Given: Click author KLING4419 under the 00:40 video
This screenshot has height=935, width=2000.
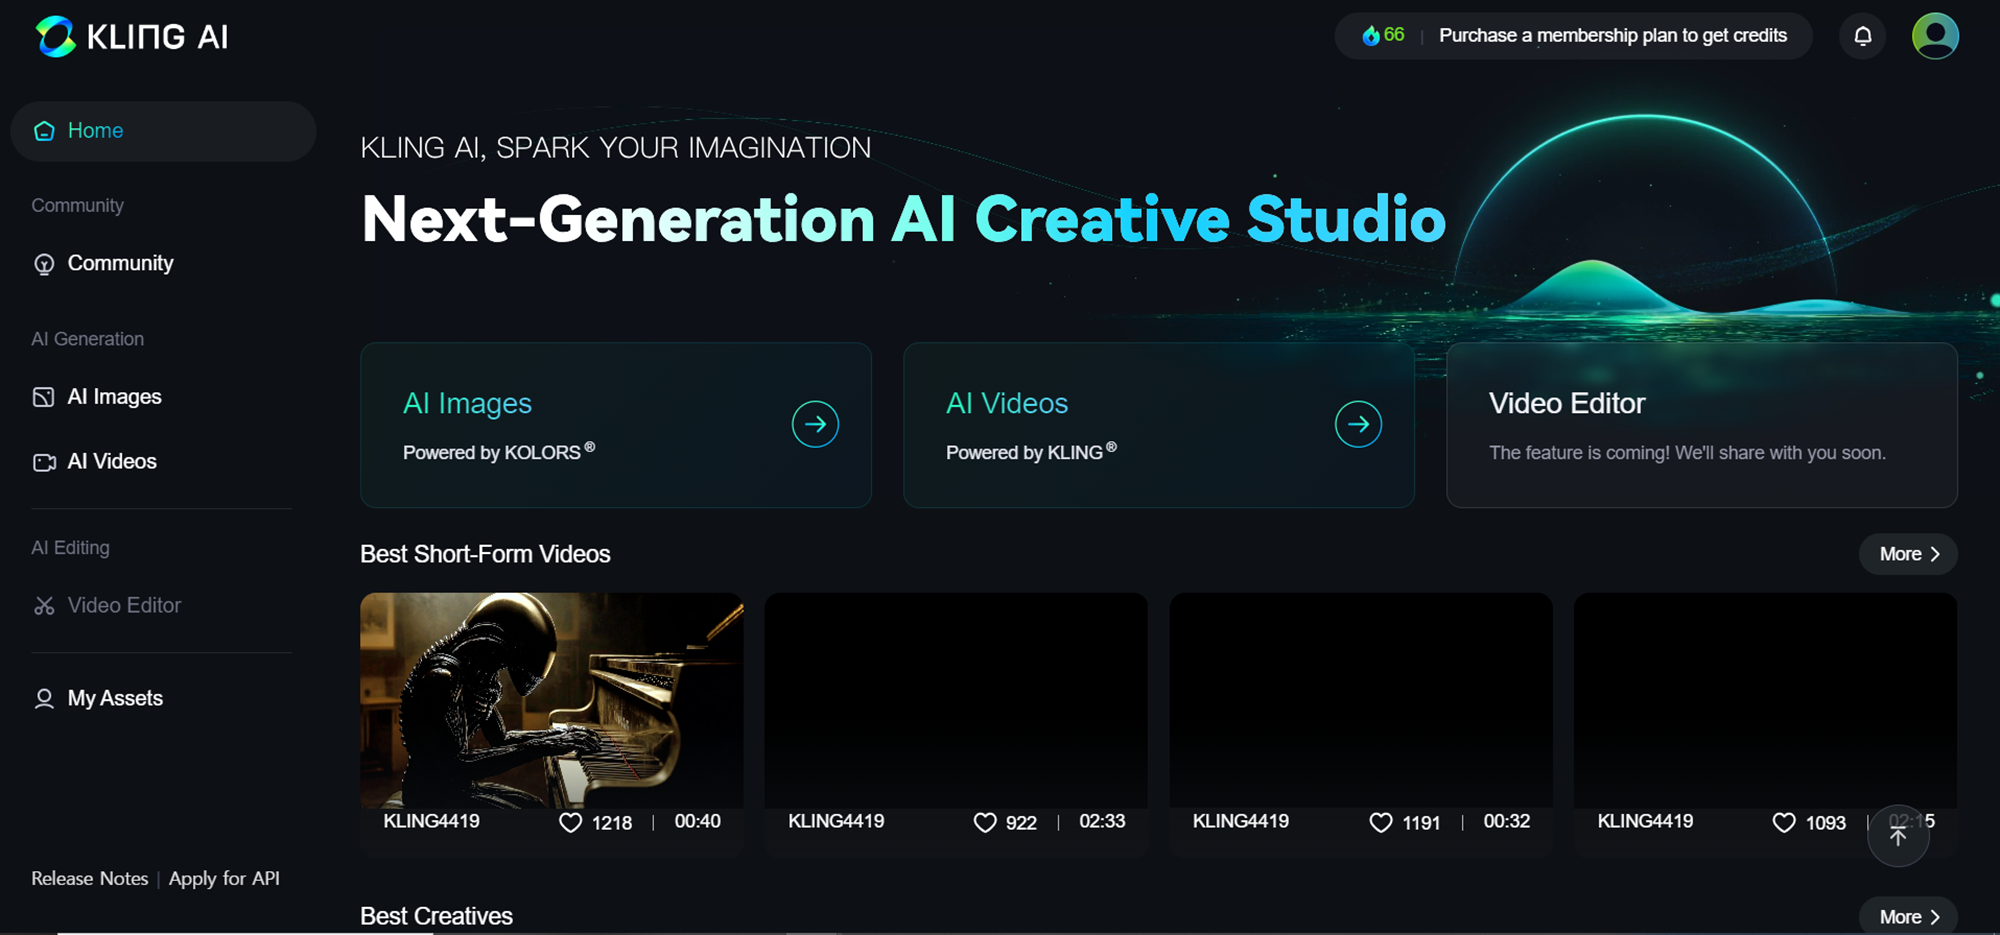Looking at the screenshot, I should pos(432,821).
